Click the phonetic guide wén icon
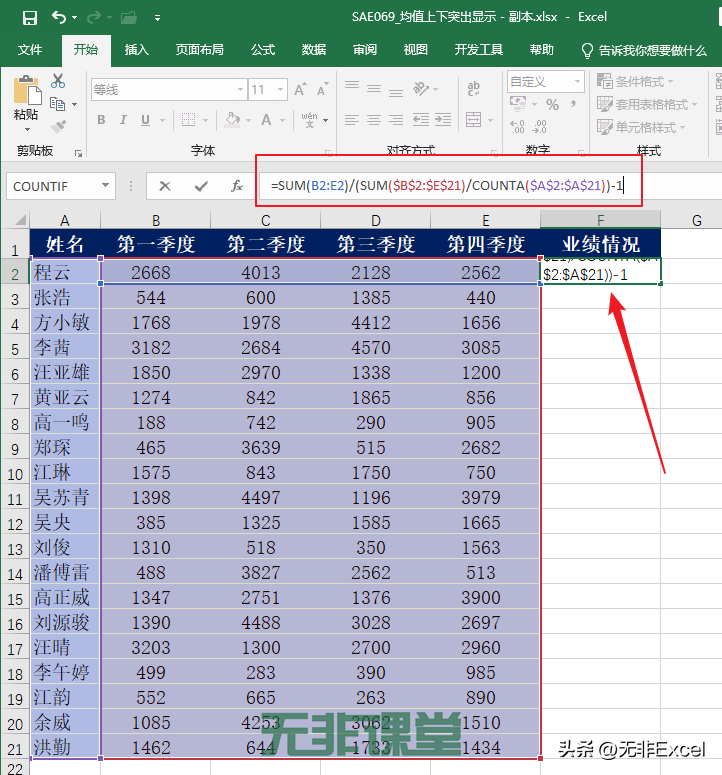 click(310, 120)
